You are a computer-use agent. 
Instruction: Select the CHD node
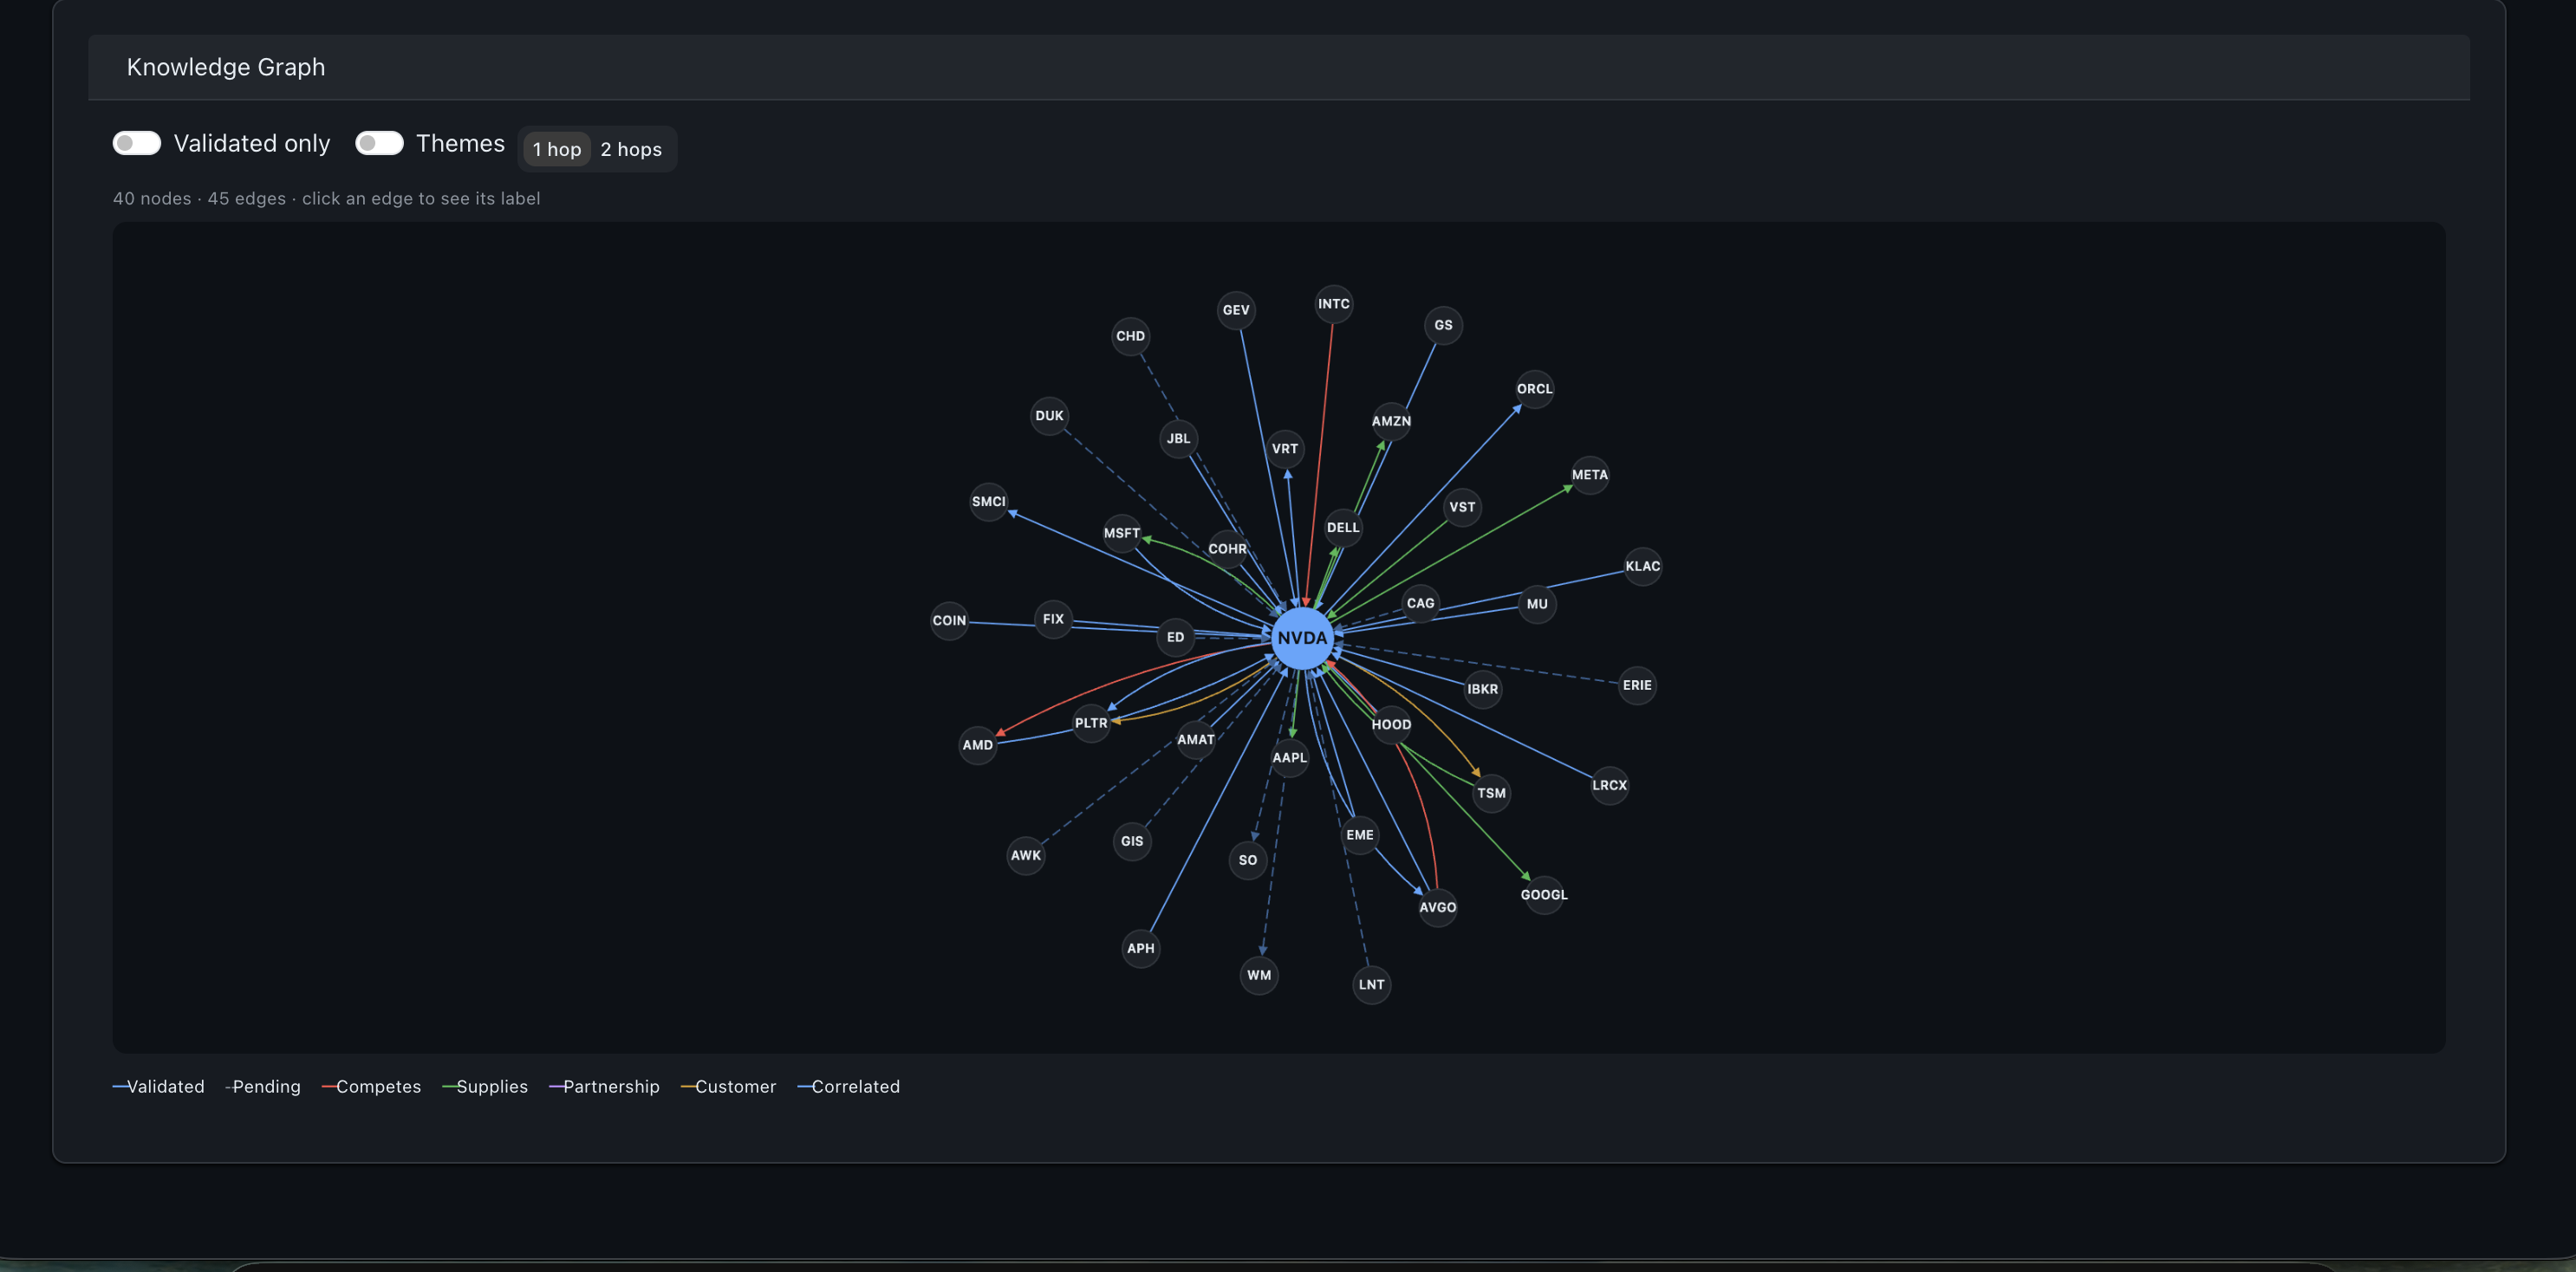[x=1130, y=336]
